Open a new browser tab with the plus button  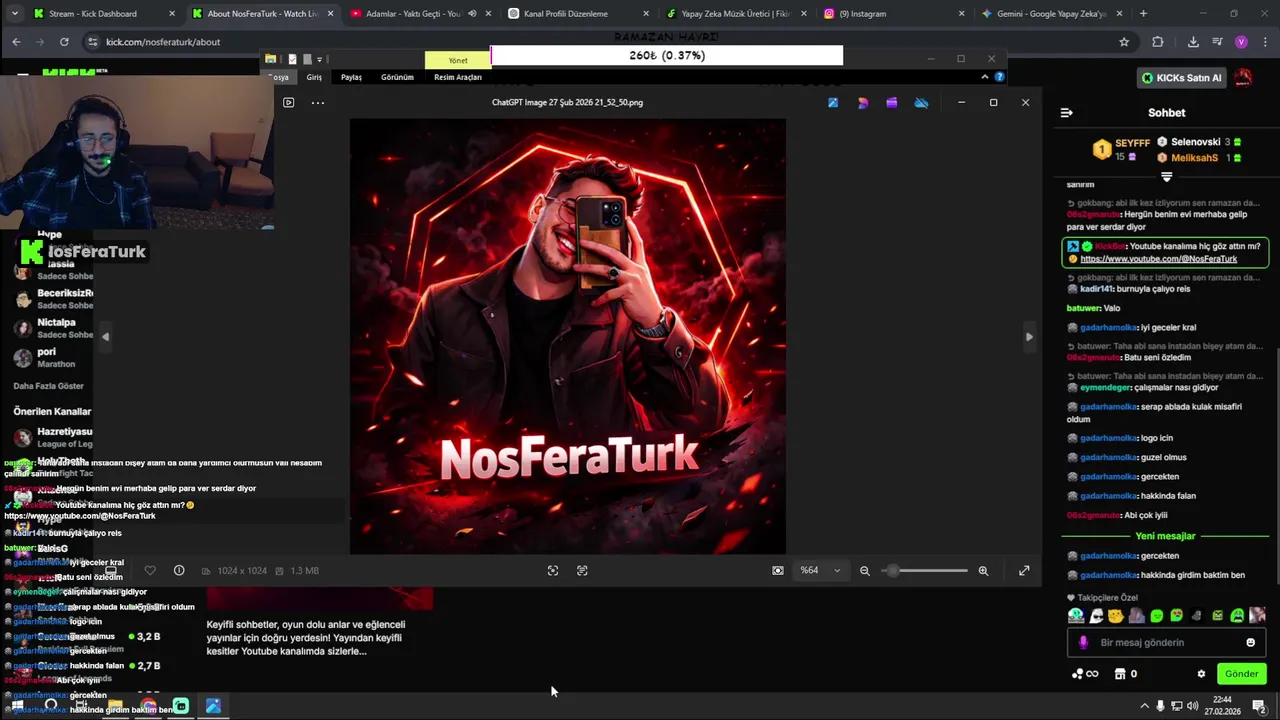(1143, 14)
